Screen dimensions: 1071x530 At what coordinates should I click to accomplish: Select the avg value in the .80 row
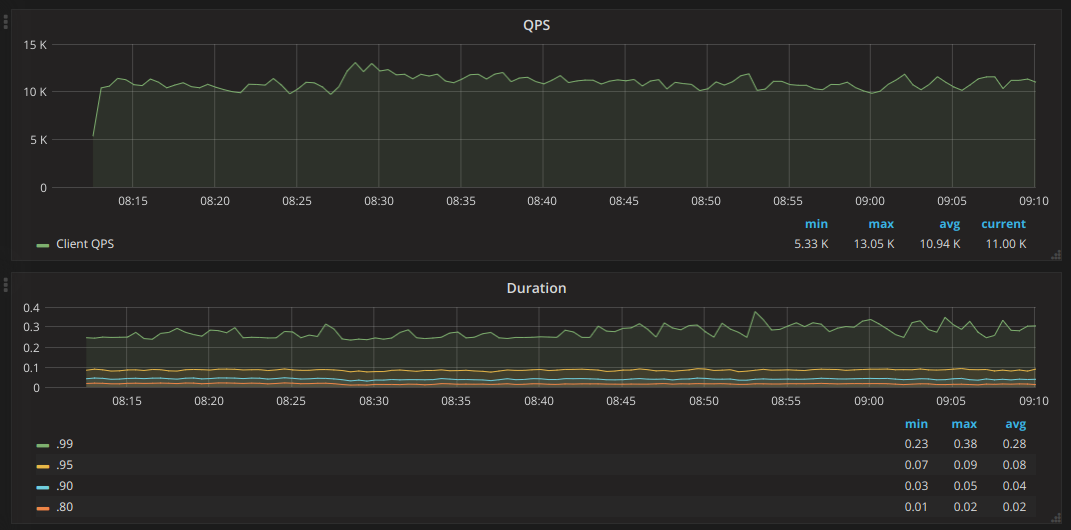click(x=1014, y=507)
